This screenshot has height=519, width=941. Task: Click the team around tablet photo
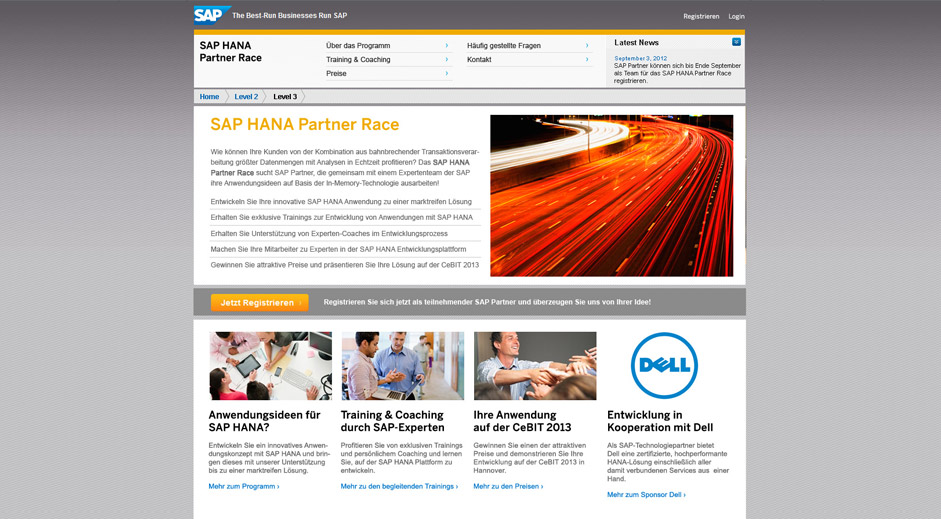pos(270,366)
